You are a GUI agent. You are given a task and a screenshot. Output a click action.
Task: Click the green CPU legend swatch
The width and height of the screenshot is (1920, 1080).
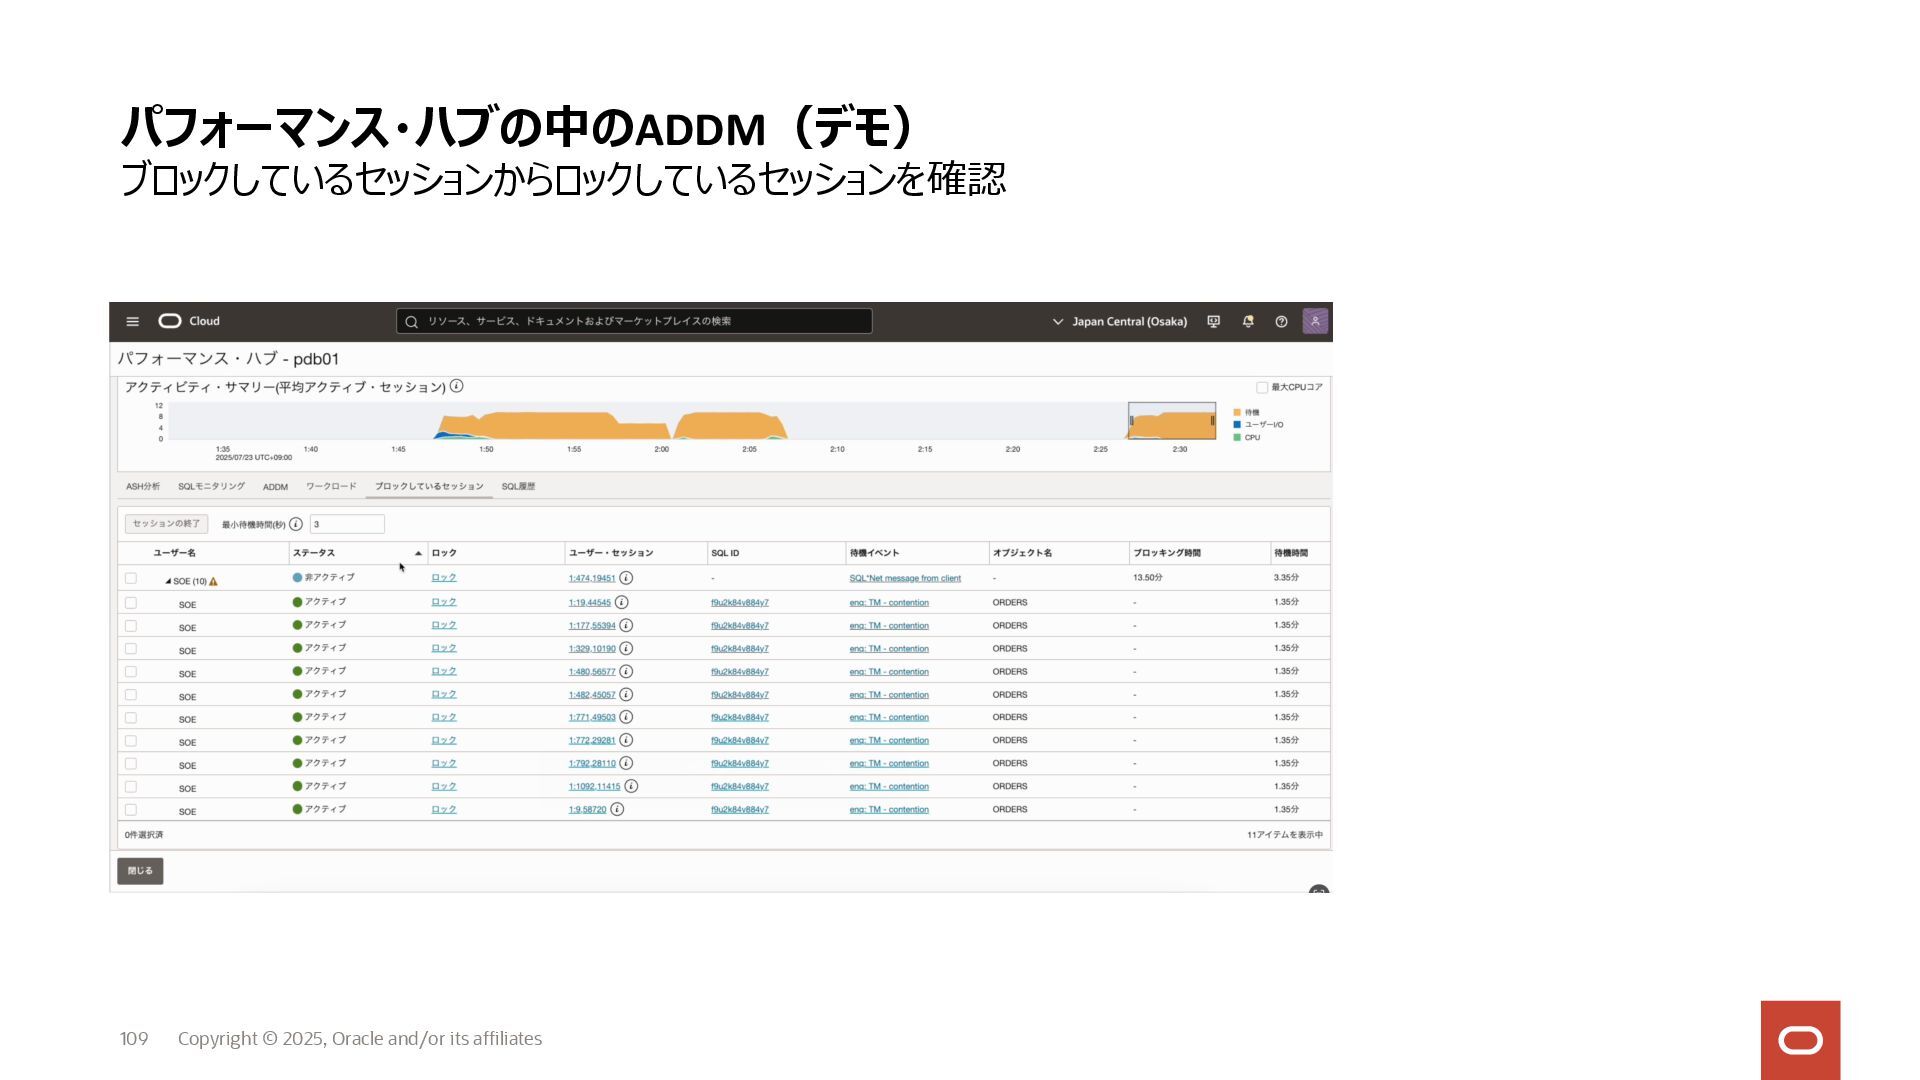[1237, 438]
